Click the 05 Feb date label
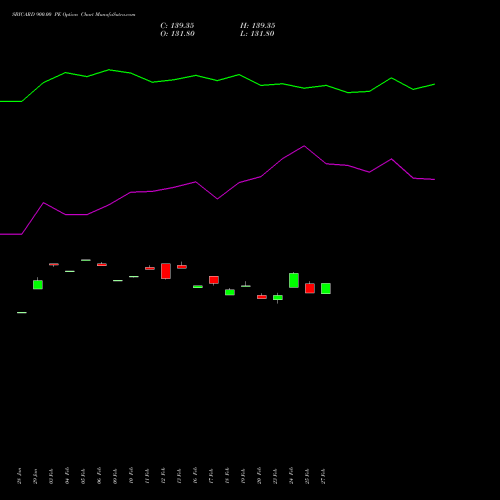 [x=83, y=476]
